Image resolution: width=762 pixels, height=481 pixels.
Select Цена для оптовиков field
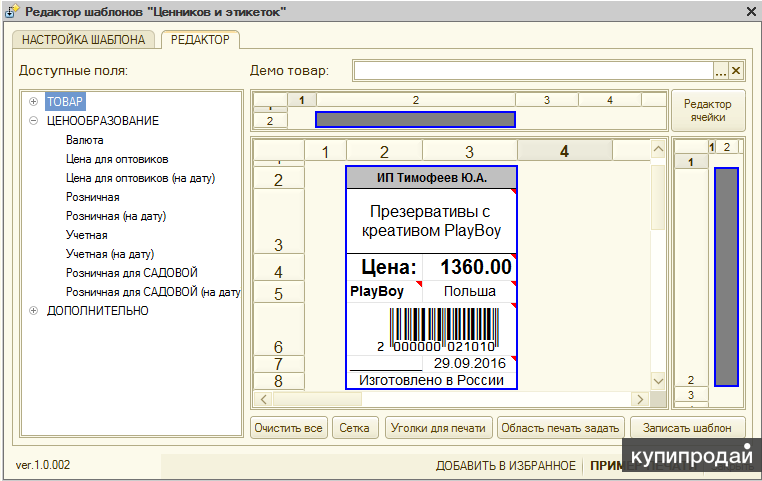[117, 159]
